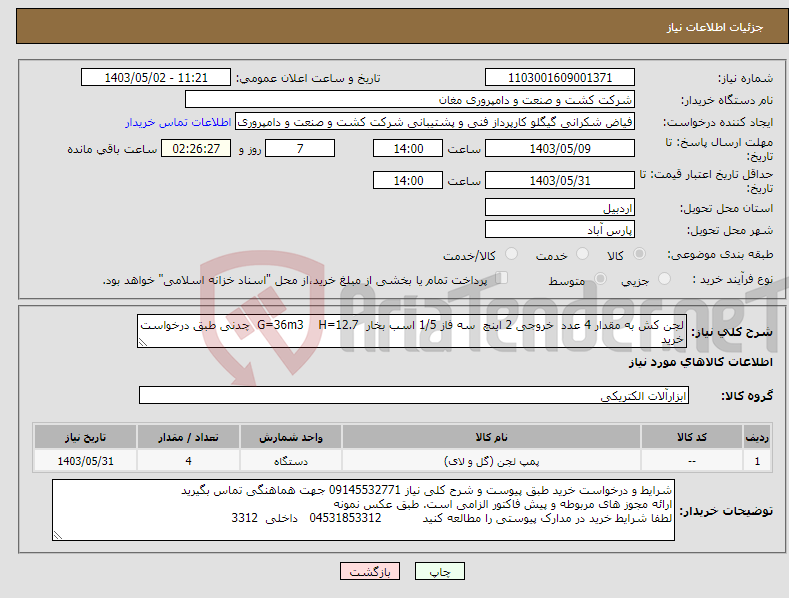Click the تعداد / مقدار column header
Image resolution: width=789 pixels, height=598 pixels.
(188, 437)
